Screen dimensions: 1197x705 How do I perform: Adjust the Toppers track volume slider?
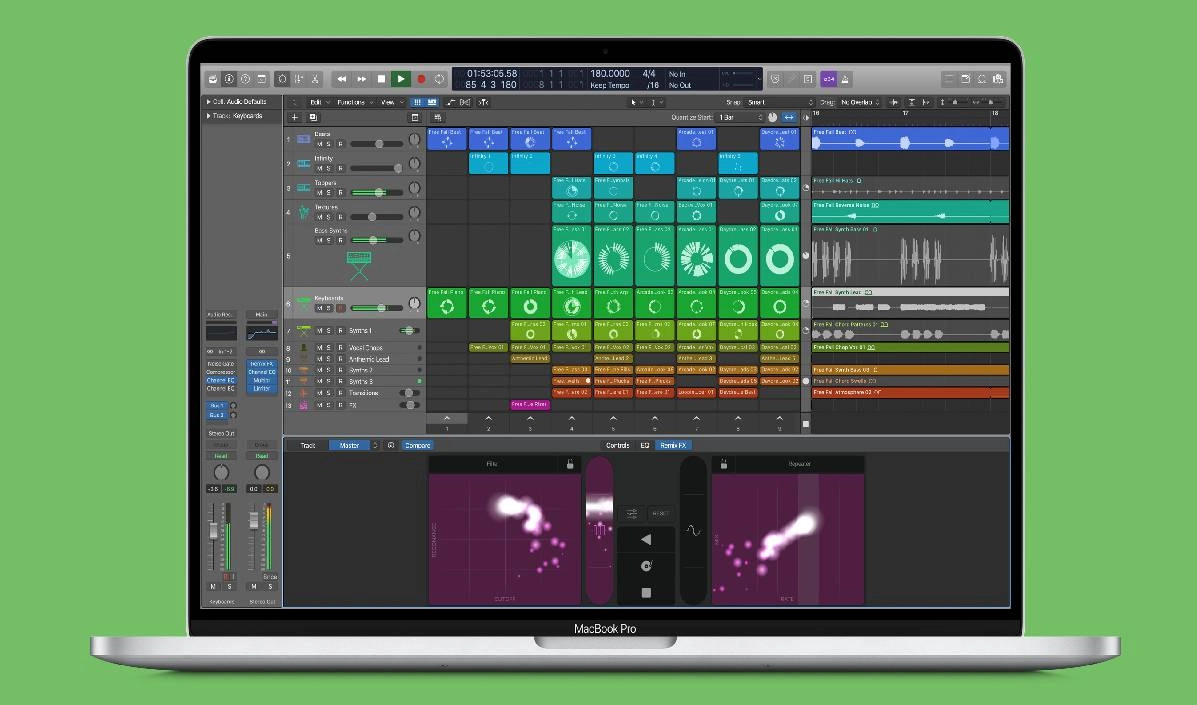(376, 193)
